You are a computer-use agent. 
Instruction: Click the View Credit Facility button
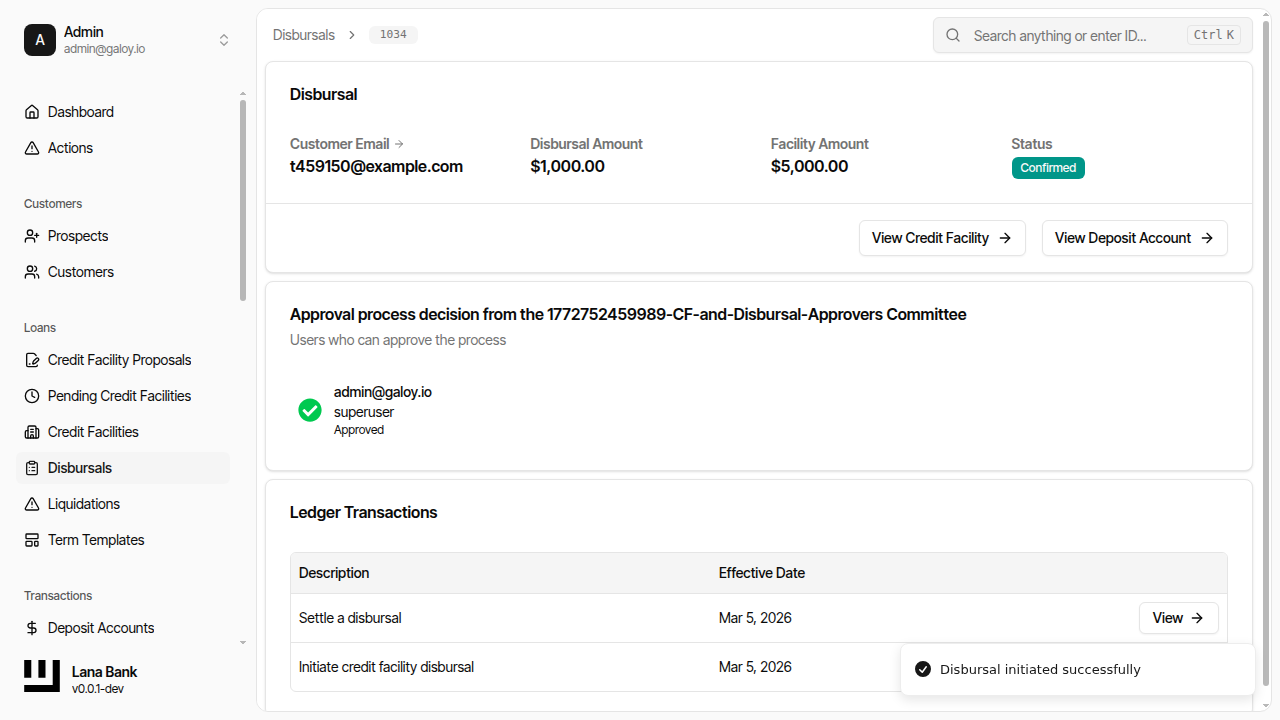(x=941, y=238)
